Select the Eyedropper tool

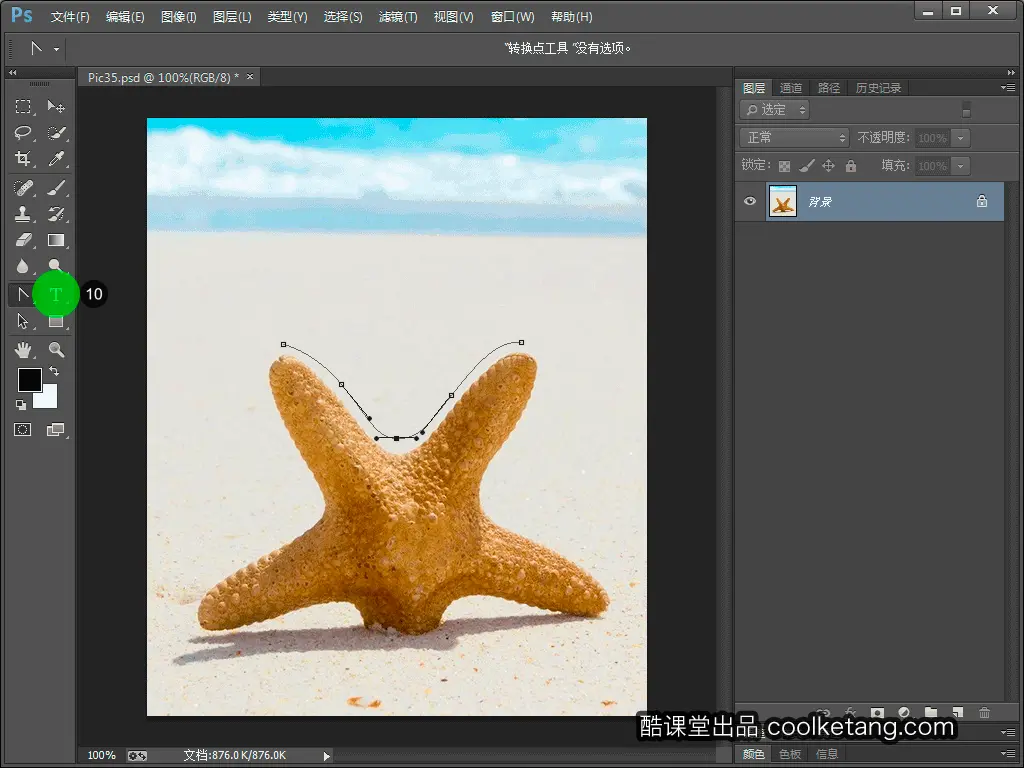pyautogui.click(x=56, y=159)
